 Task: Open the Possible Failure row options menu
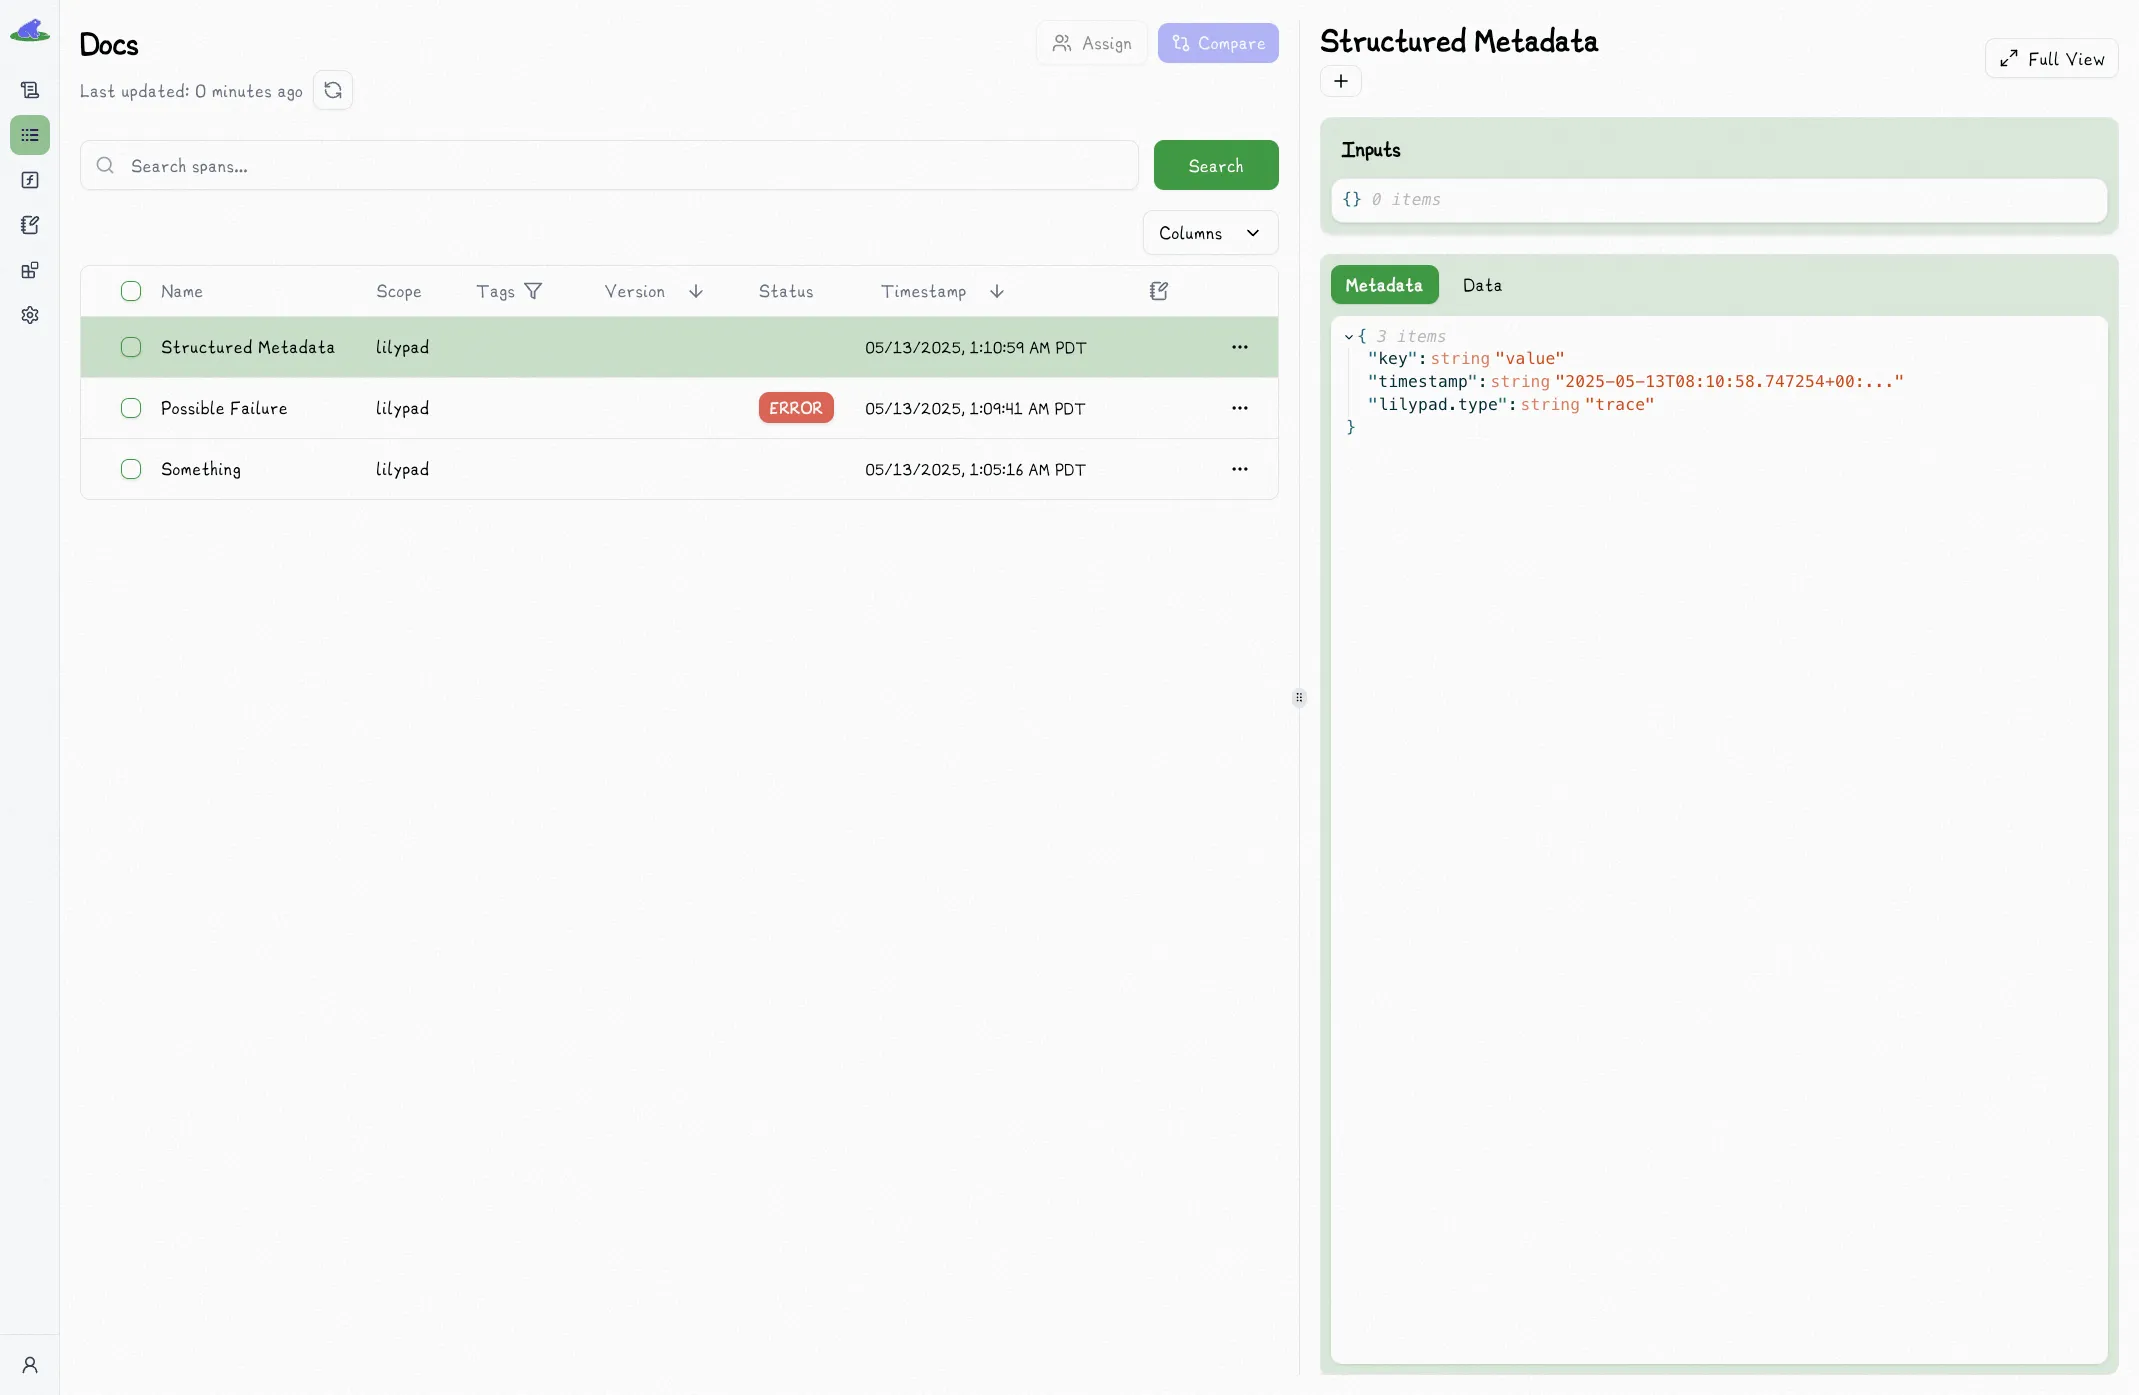click(1240, 408)
